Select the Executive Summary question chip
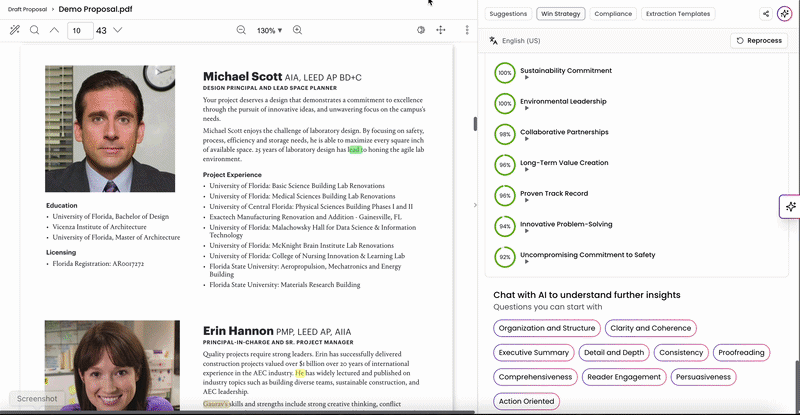 [534, 353]
